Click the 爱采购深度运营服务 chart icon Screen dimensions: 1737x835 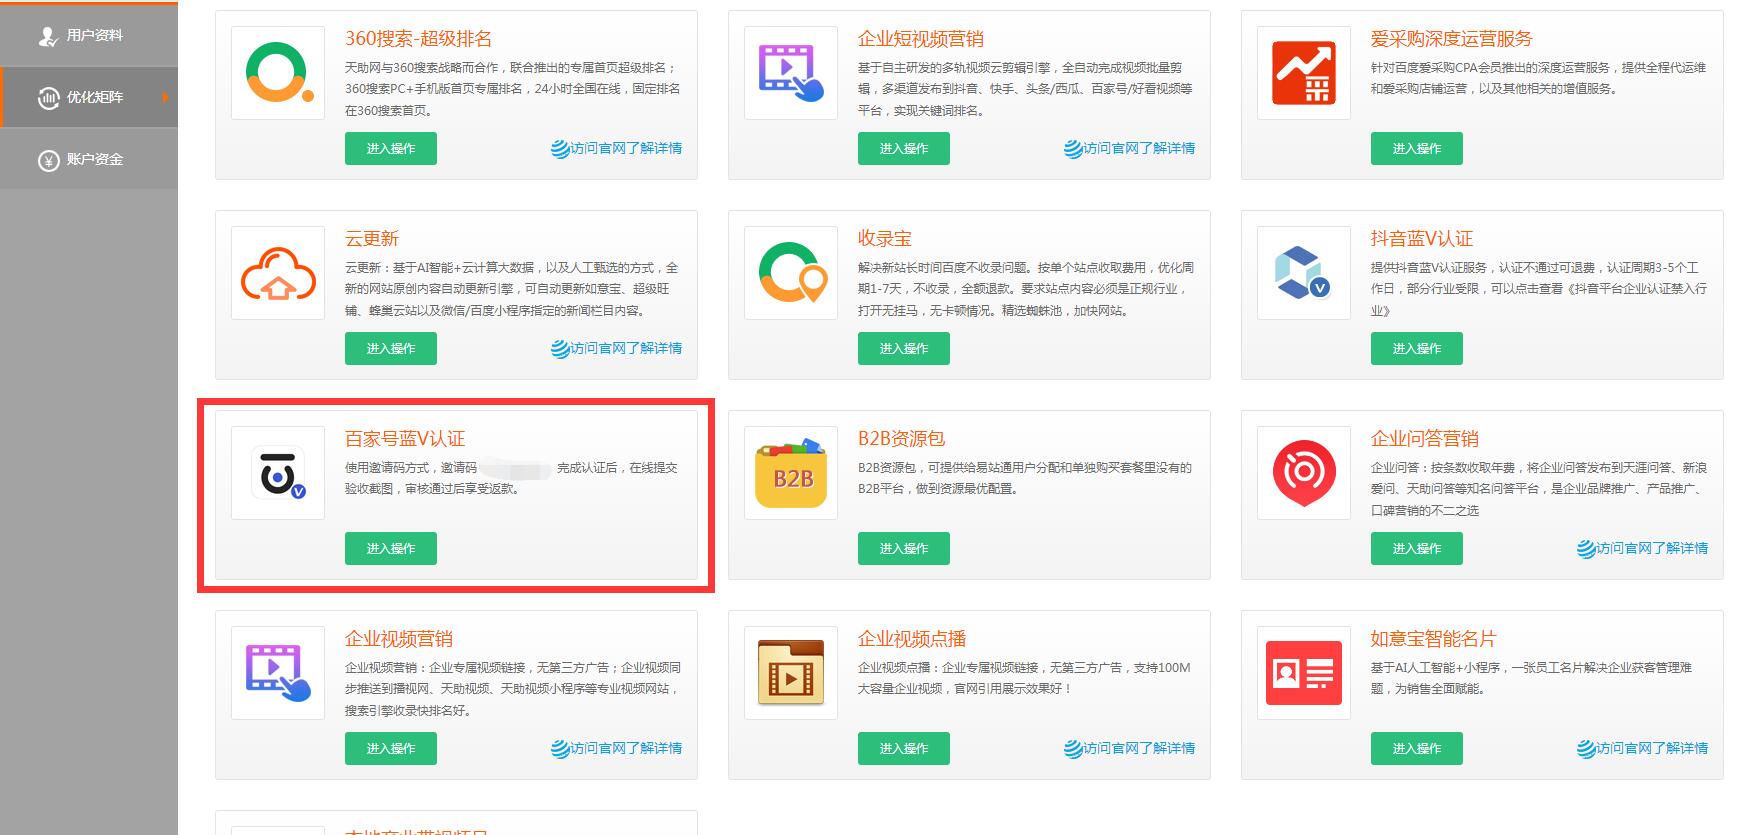pyautogui.click(x=1304, y=73)
